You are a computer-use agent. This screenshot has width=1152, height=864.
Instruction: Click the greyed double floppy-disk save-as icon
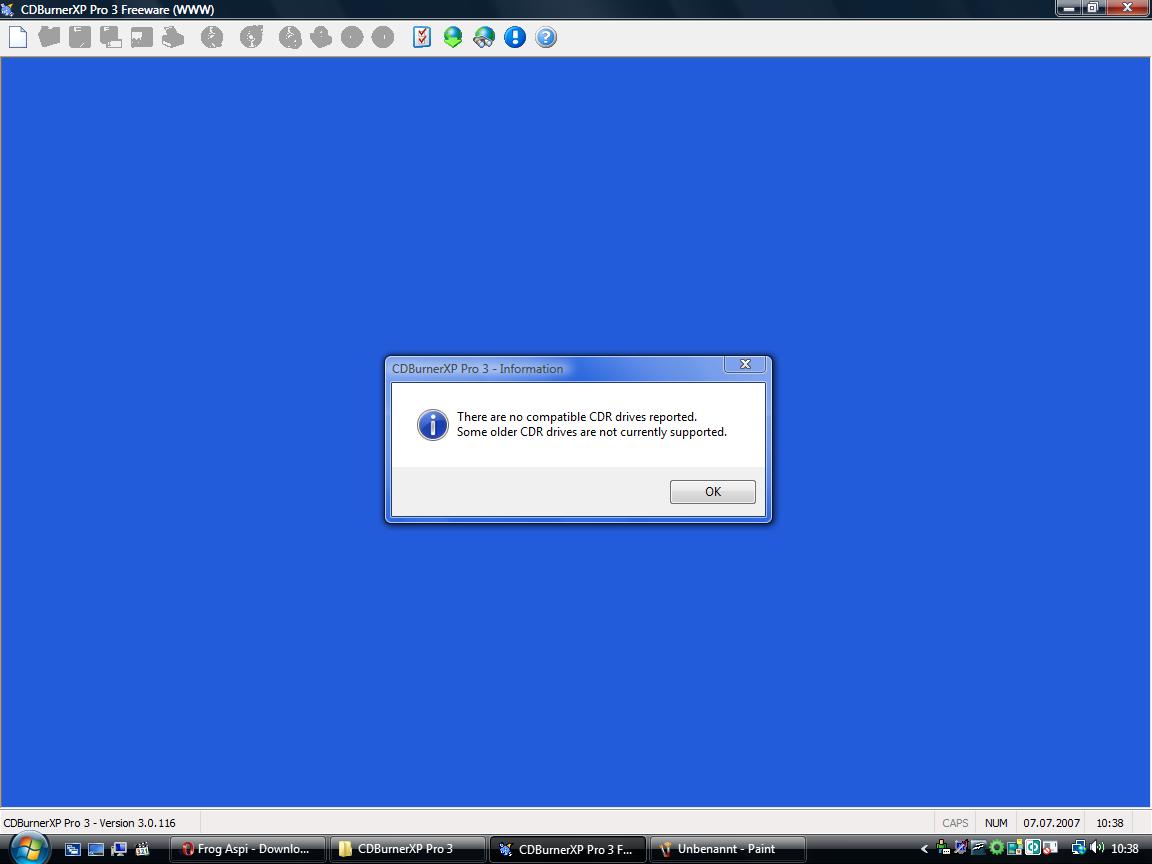[111, 37]
